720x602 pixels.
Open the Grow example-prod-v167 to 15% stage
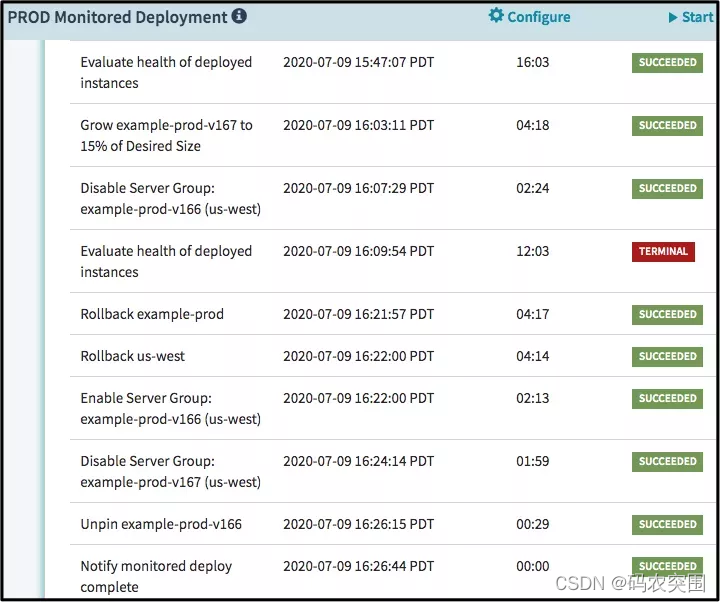pyautogui.click(x=392, y=135)
